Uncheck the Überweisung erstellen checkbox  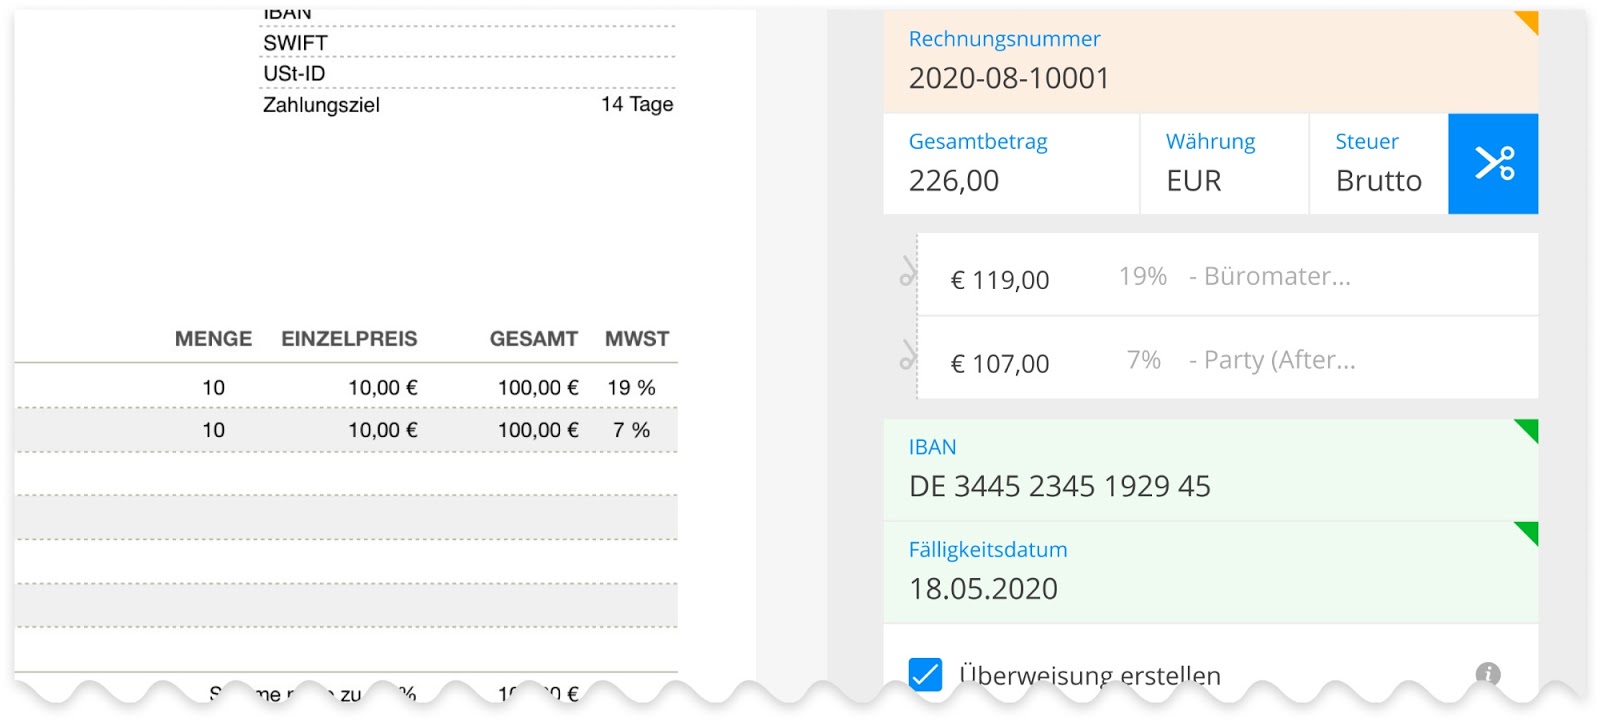coord(925,674)
